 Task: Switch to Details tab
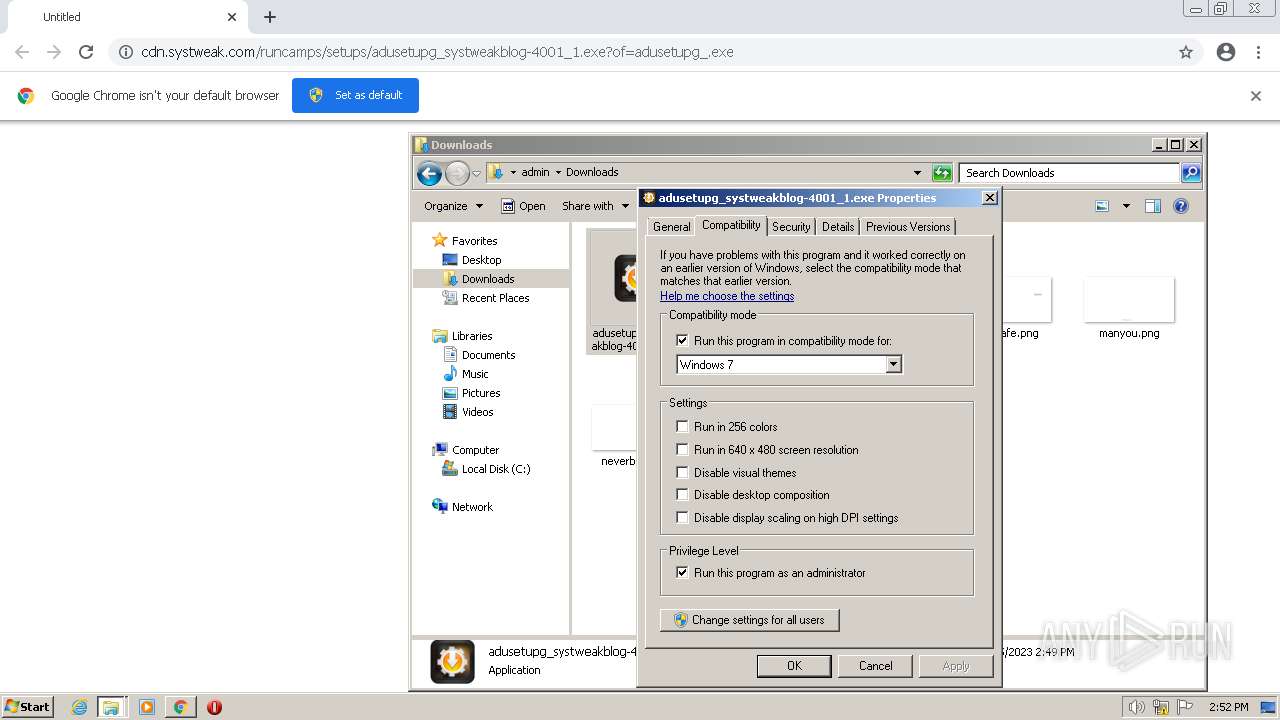(838, 227)
